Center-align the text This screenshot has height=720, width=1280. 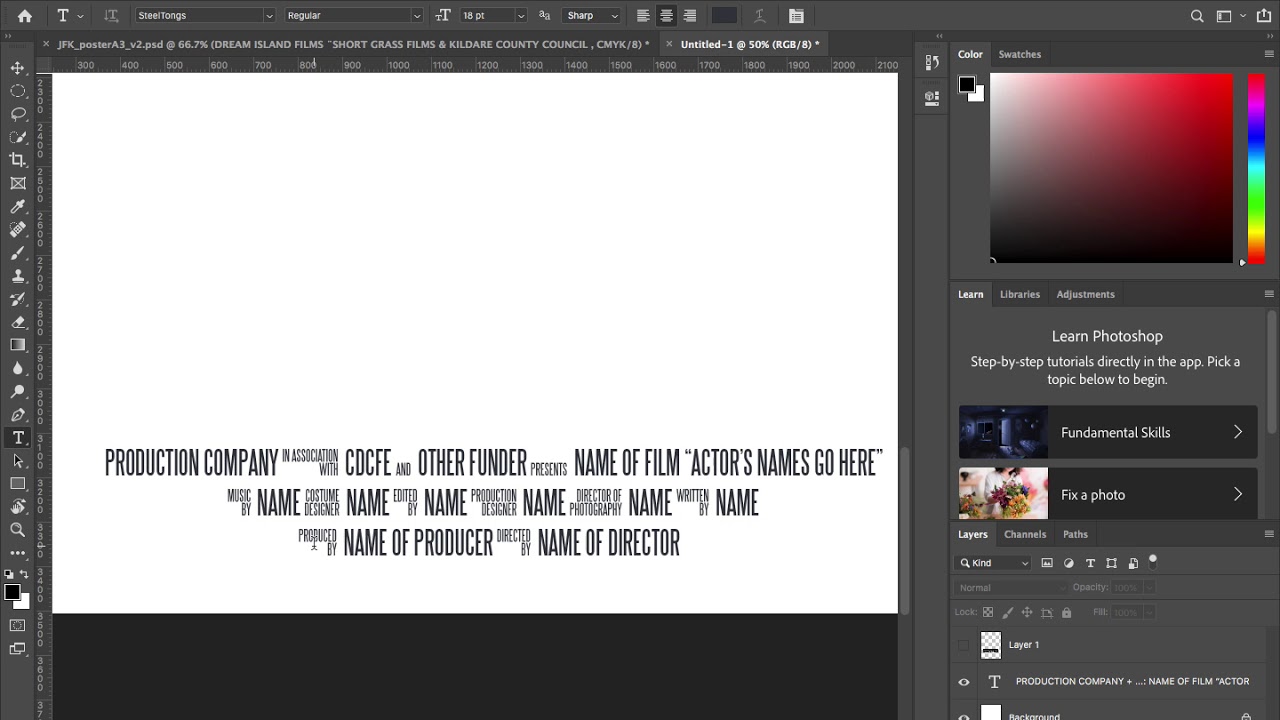[666, 16]
